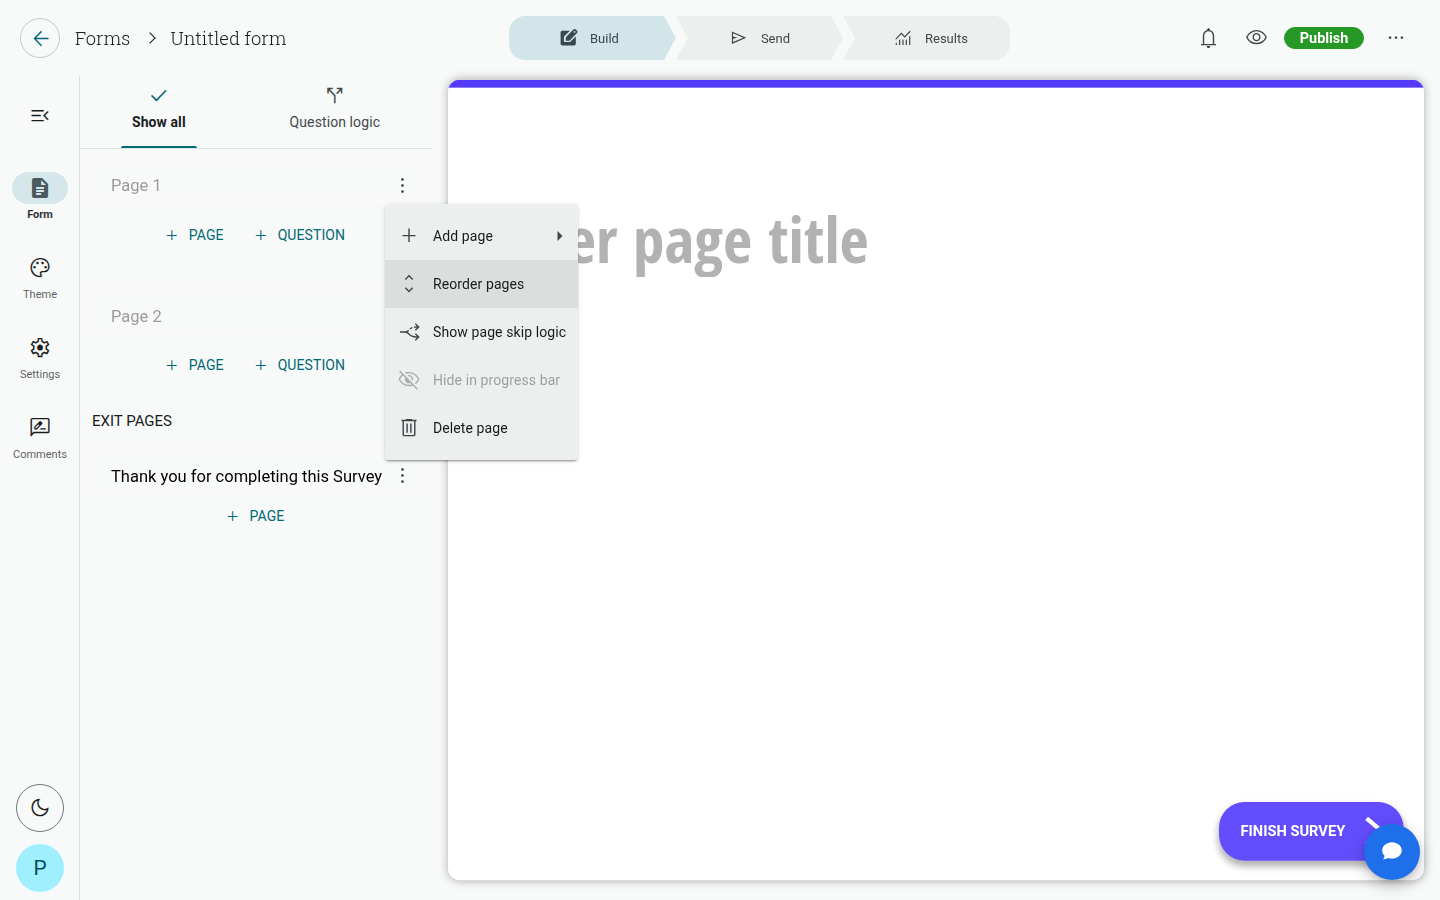Expand the Add page submenu arrow

[559, 236]
